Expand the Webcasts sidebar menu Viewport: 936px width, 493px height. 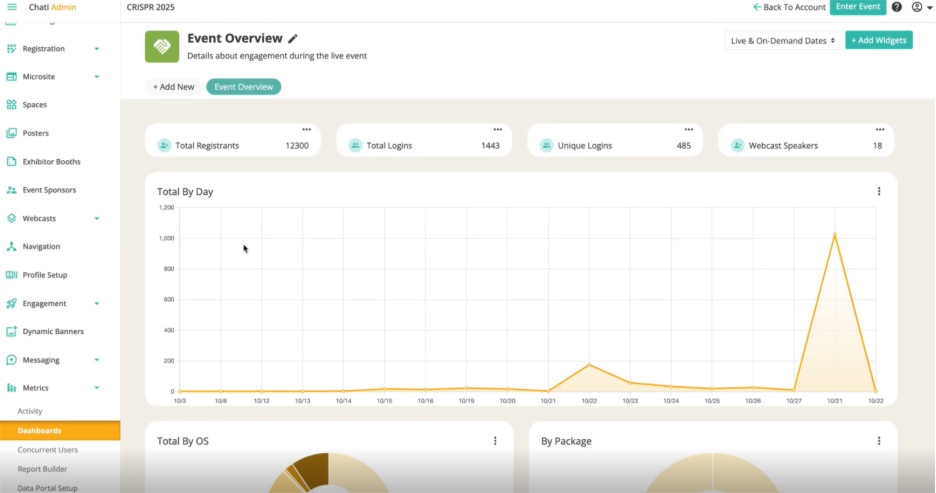coord(96,218)
